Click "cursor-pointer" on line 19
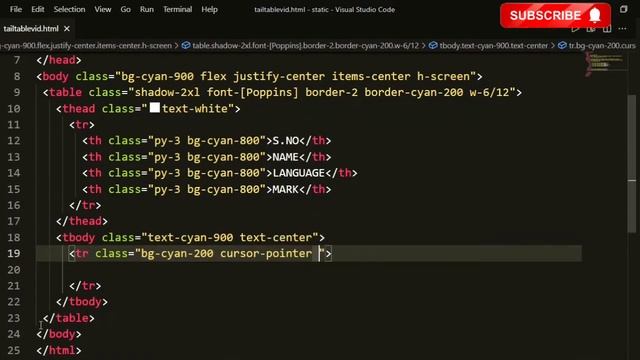This screenshot has height=360, width=640. 266,253
